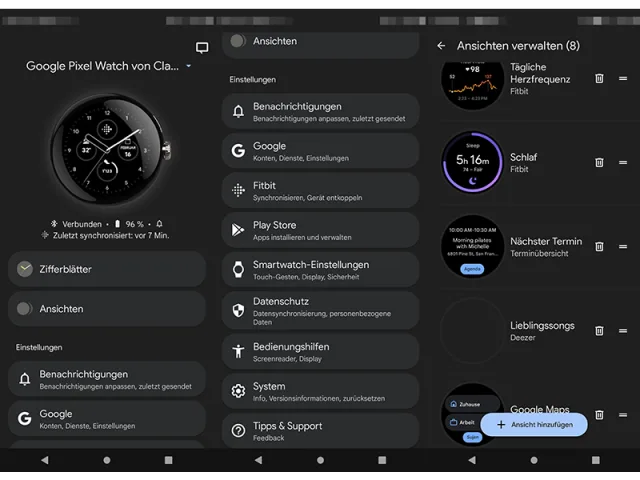Viewport: 640px width, 480px height.
Task: Grab reorder handle for Google Maps
Action: tap(623, 415)
